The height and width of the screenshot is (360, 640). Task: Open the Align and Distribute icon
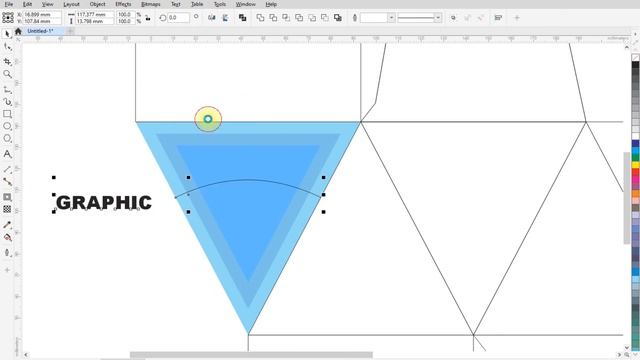point(498,18)
